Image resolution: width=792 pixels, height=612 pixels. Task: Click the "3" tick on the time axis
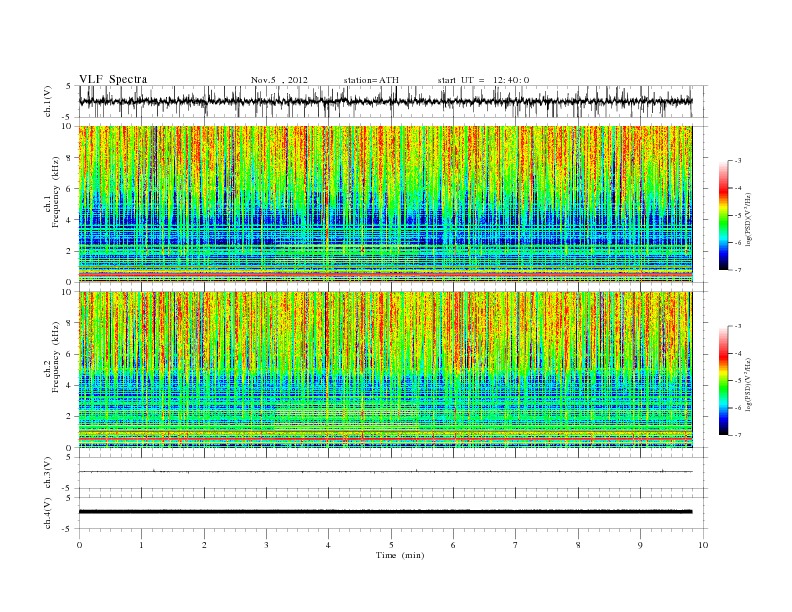tap(266, 545)
